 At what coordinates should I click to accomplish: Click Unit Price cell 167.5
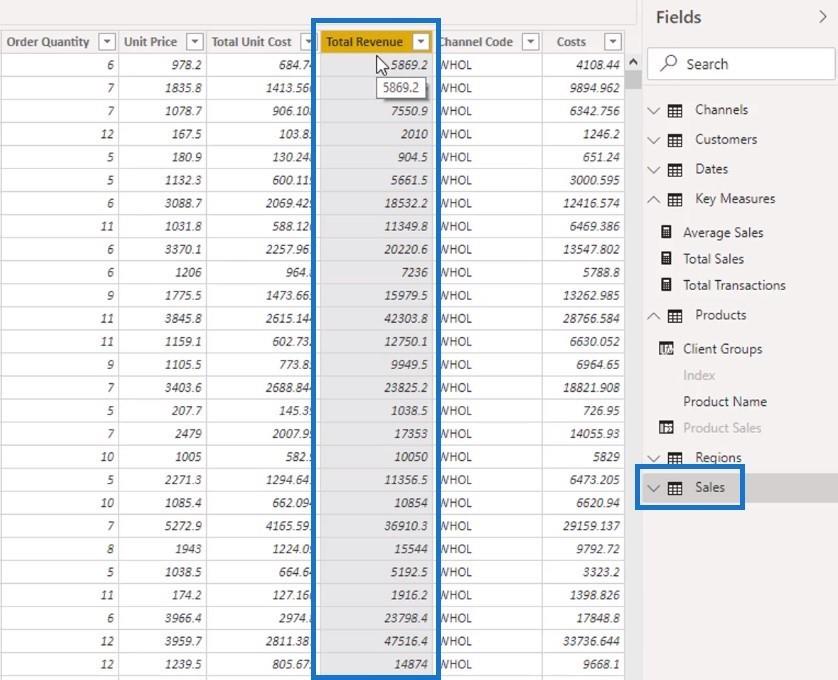pos(162,134)
